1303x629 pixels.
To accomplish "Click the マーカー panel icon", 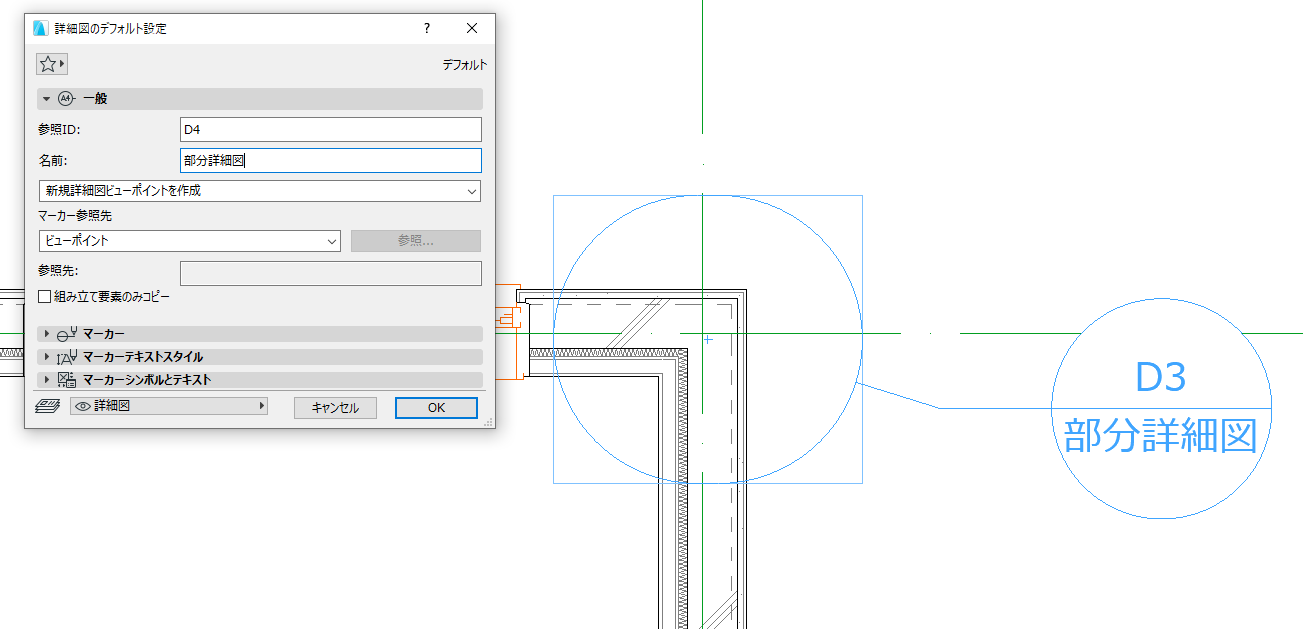I will (67, 334).
